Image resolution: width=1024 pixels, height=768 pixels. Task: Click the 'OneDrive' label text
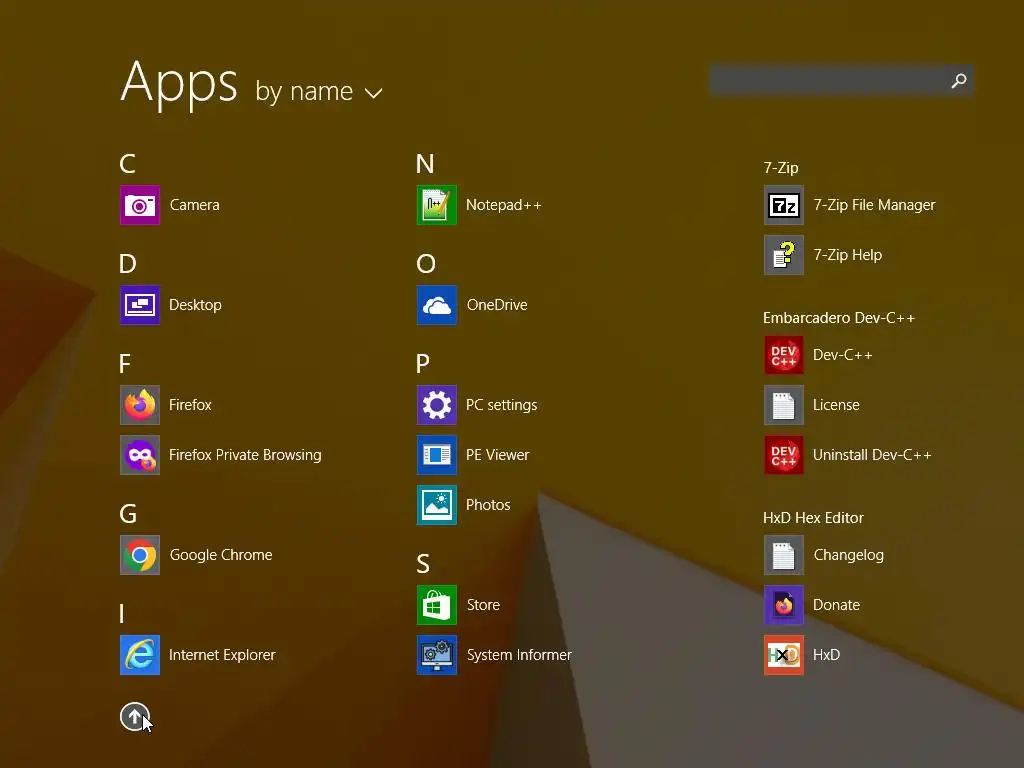coord(497,305)
